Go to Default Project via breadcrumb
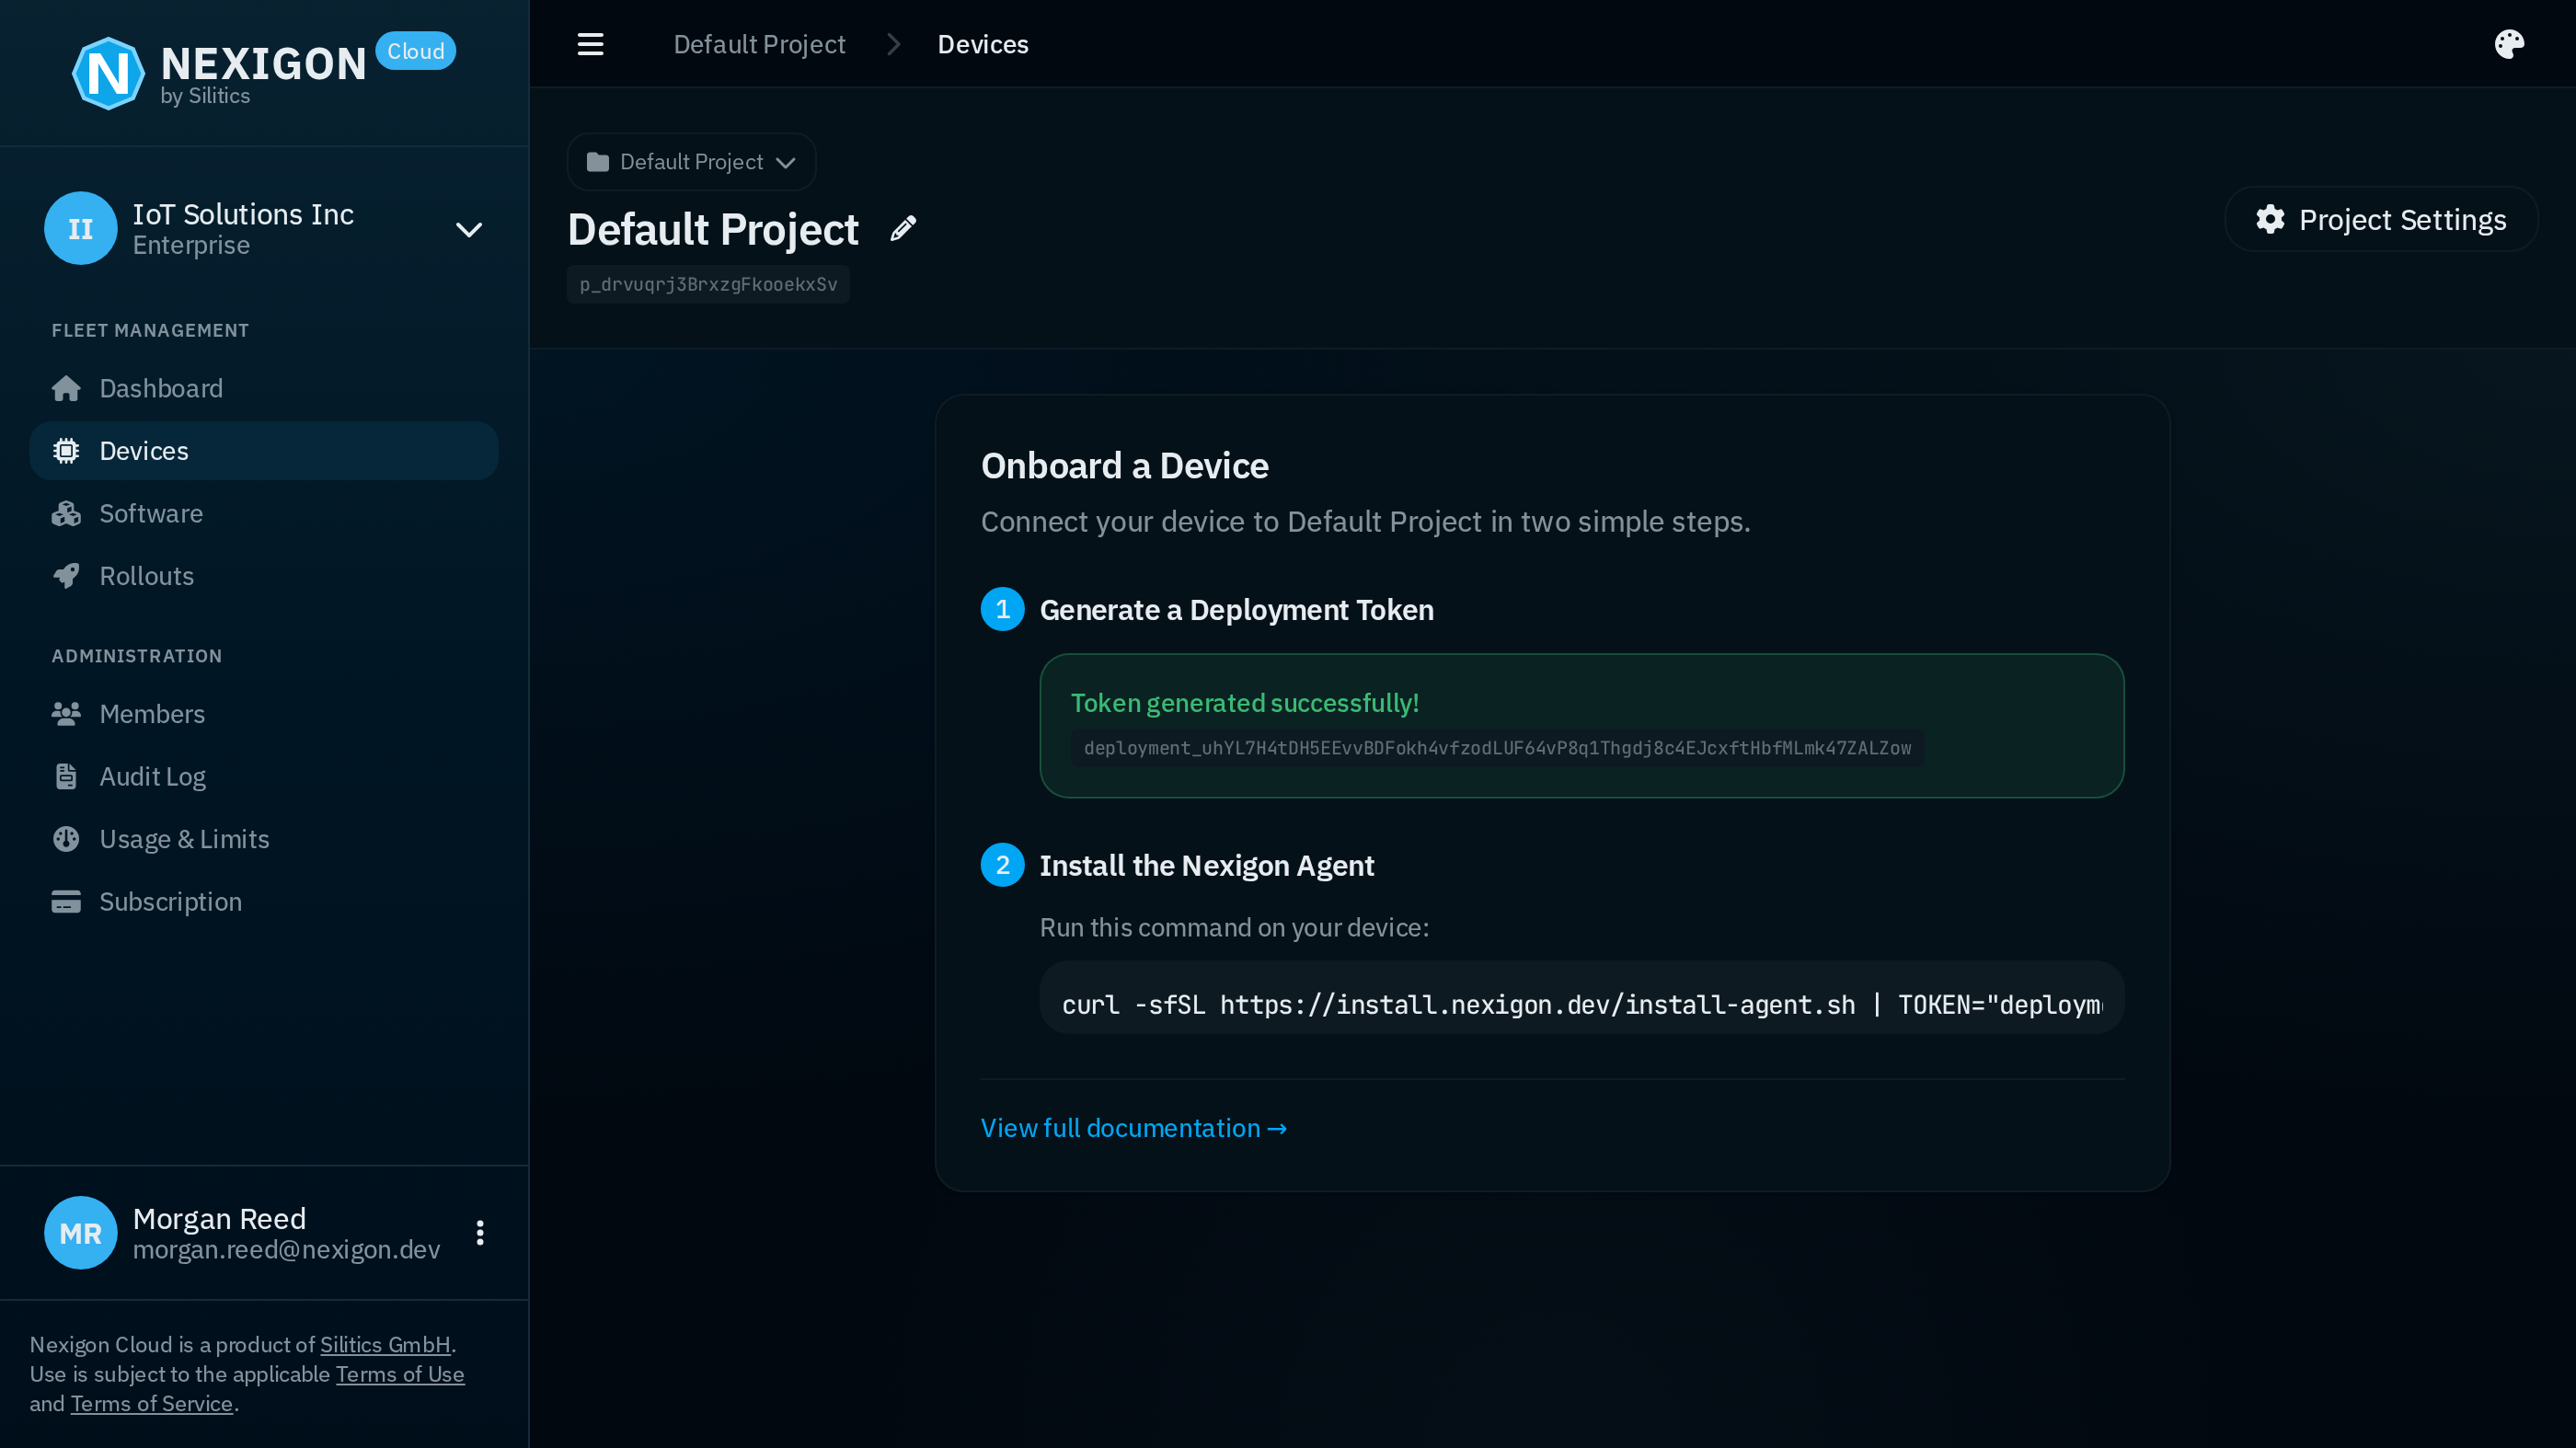 pyautogui.click(x=759, y=43)
